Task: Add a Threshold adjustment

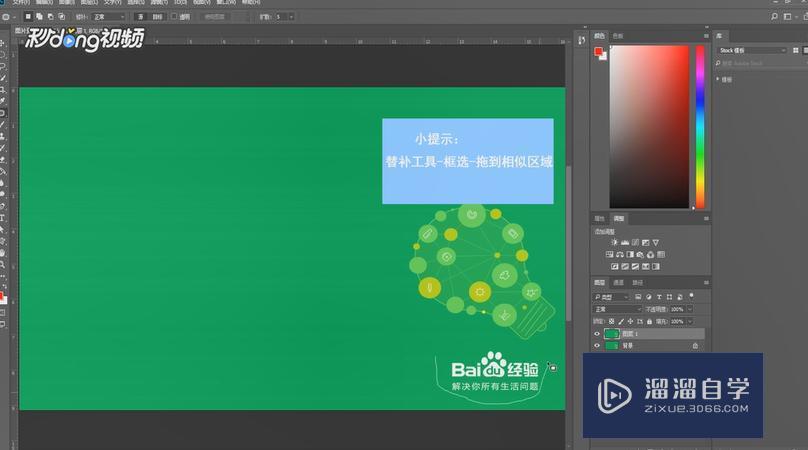Action: coord(635,266)
